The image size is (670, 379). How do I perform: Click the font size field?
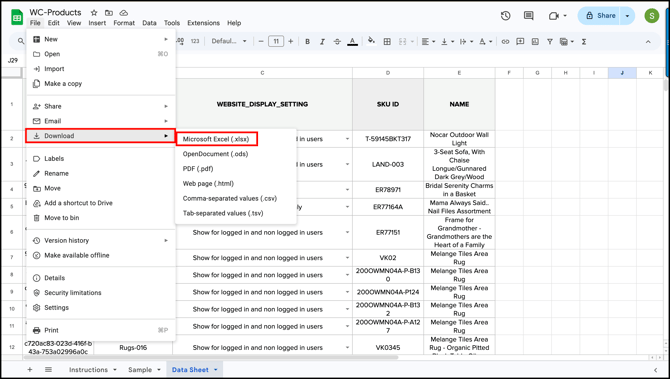pos(276,41)
